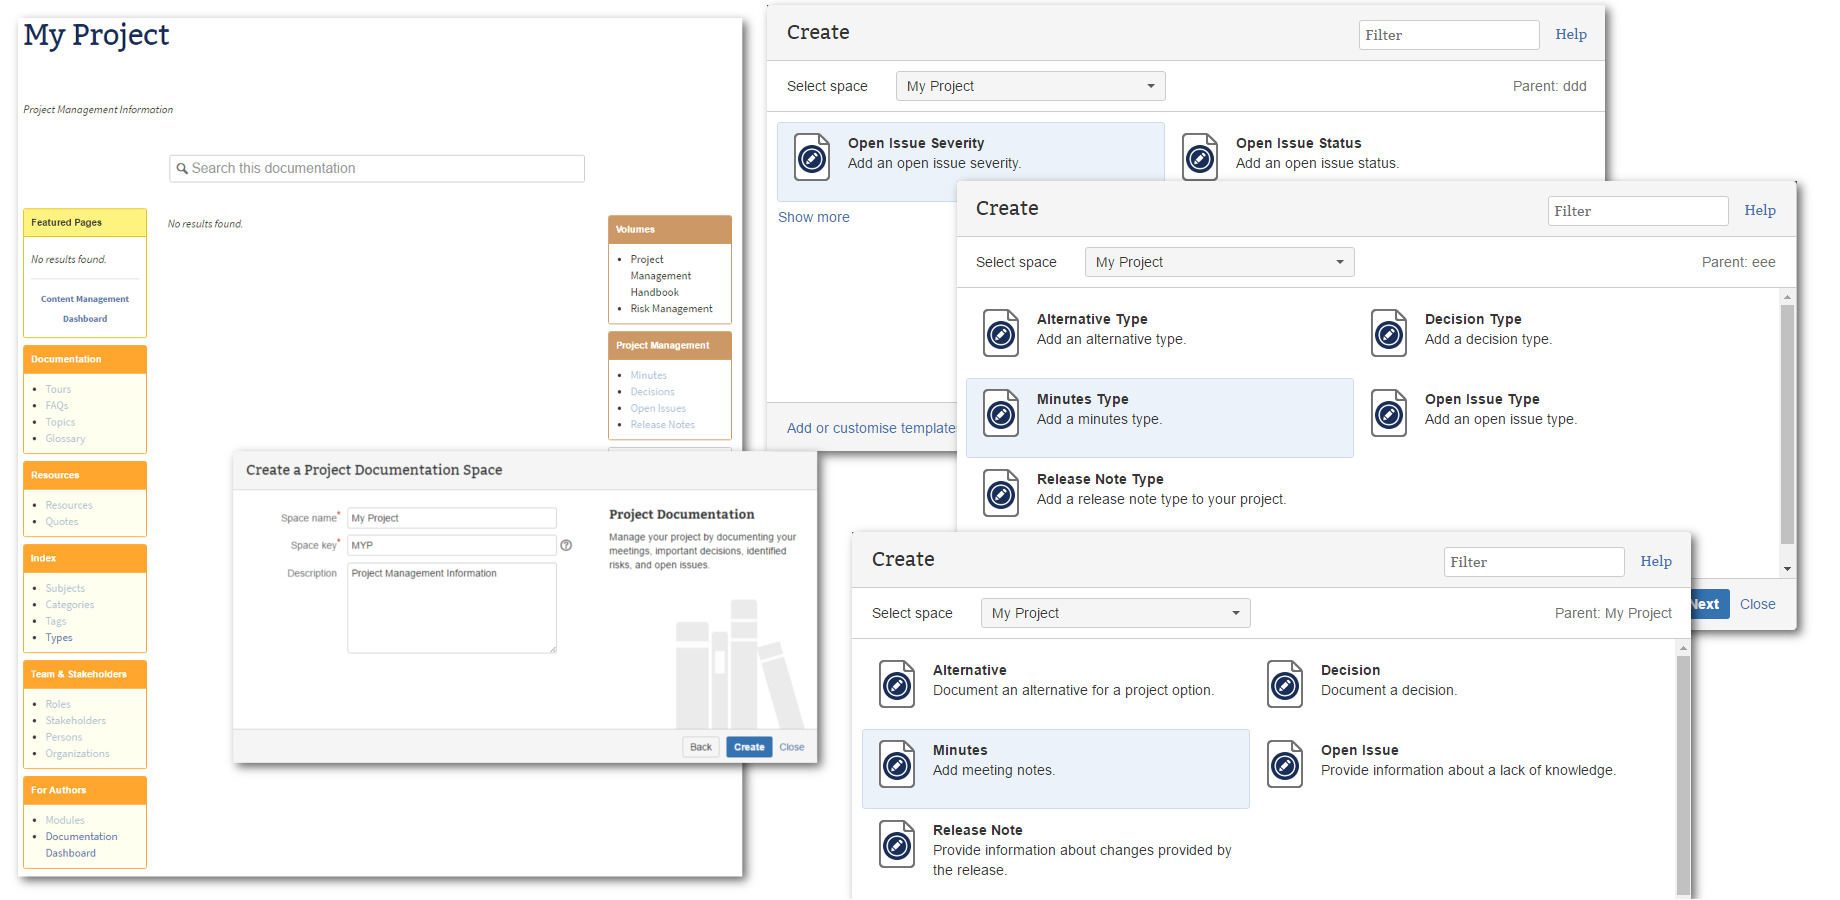Viewport: 1840px width, 900px height.
Task: Click the Back button in space dialog
Action: pos(701,747)
